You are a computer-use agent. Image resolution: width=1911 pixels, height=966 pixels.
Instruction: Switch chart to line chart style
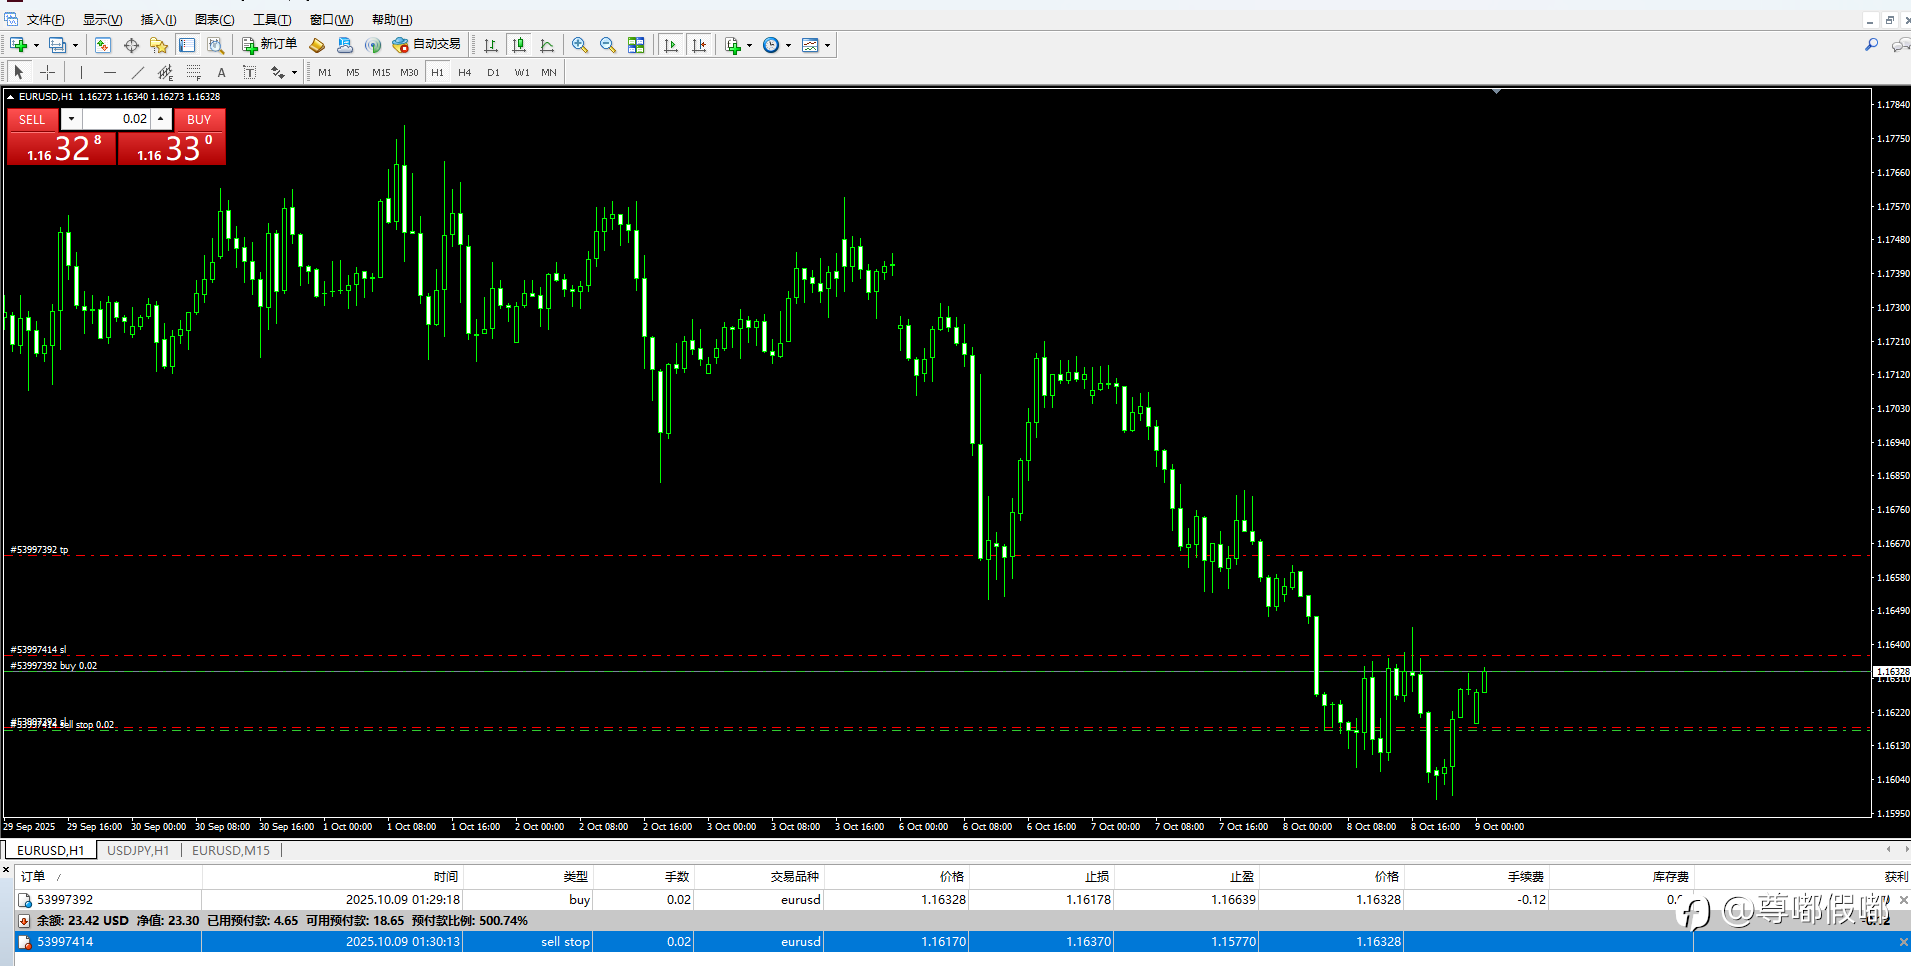[x=547, y=45]
